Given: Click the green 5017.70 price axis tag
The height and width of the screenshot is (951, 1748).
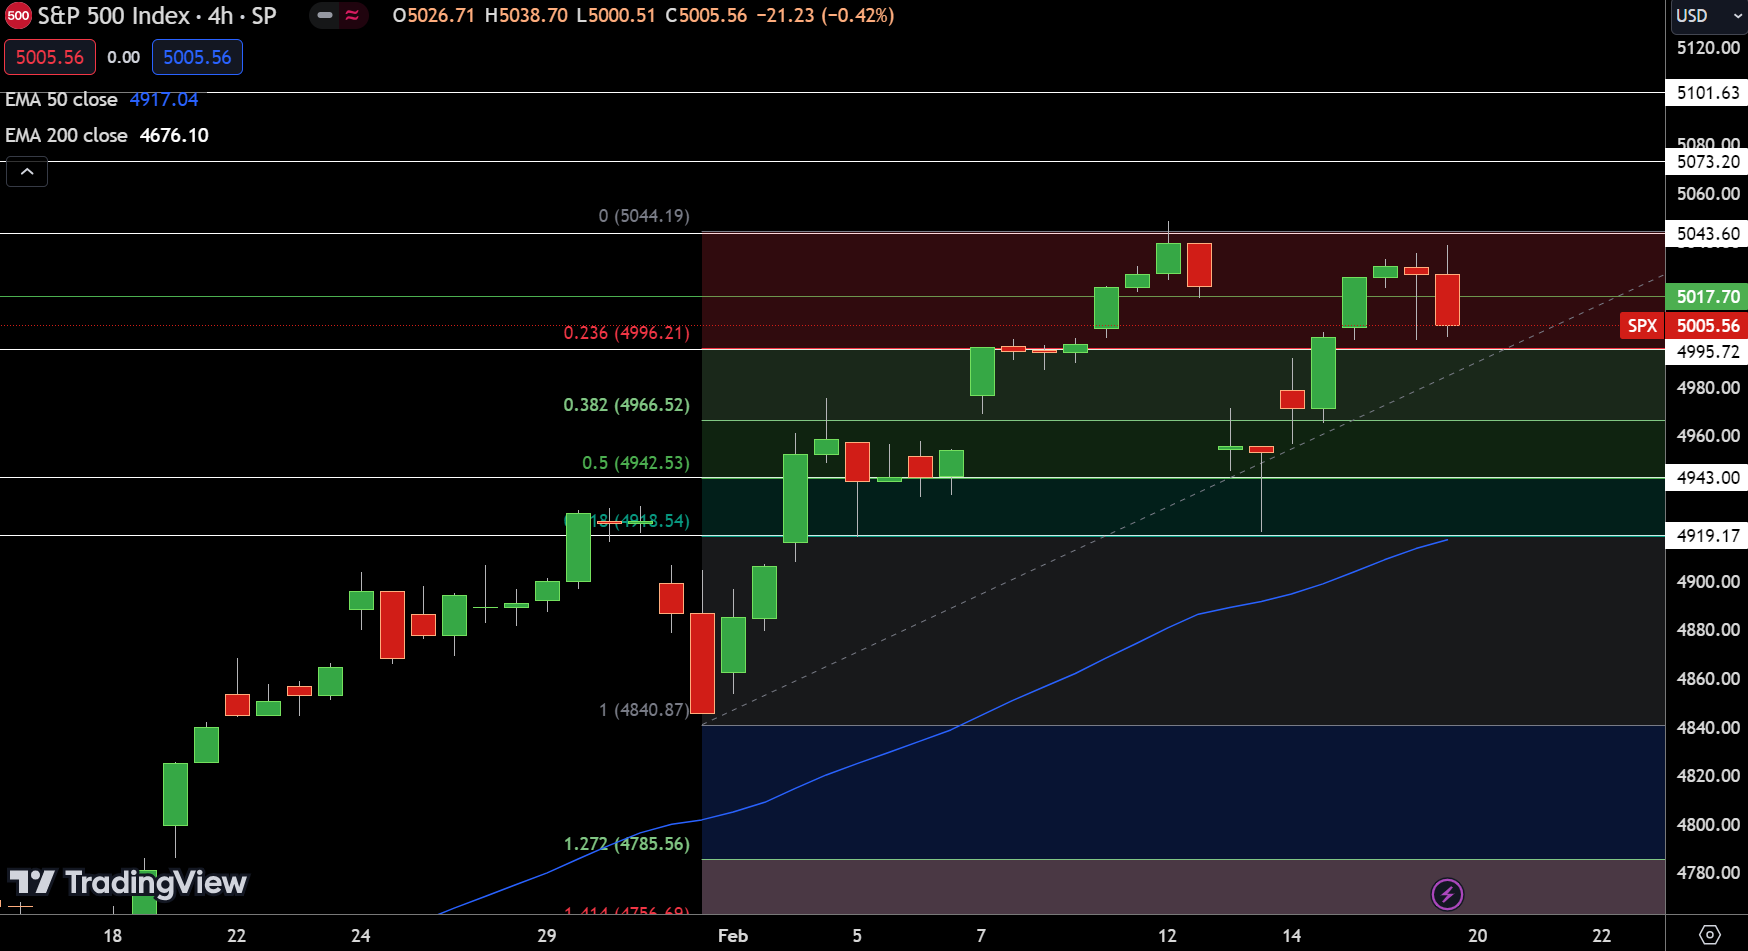Looking at the screenshot, I should [1708, 296].
